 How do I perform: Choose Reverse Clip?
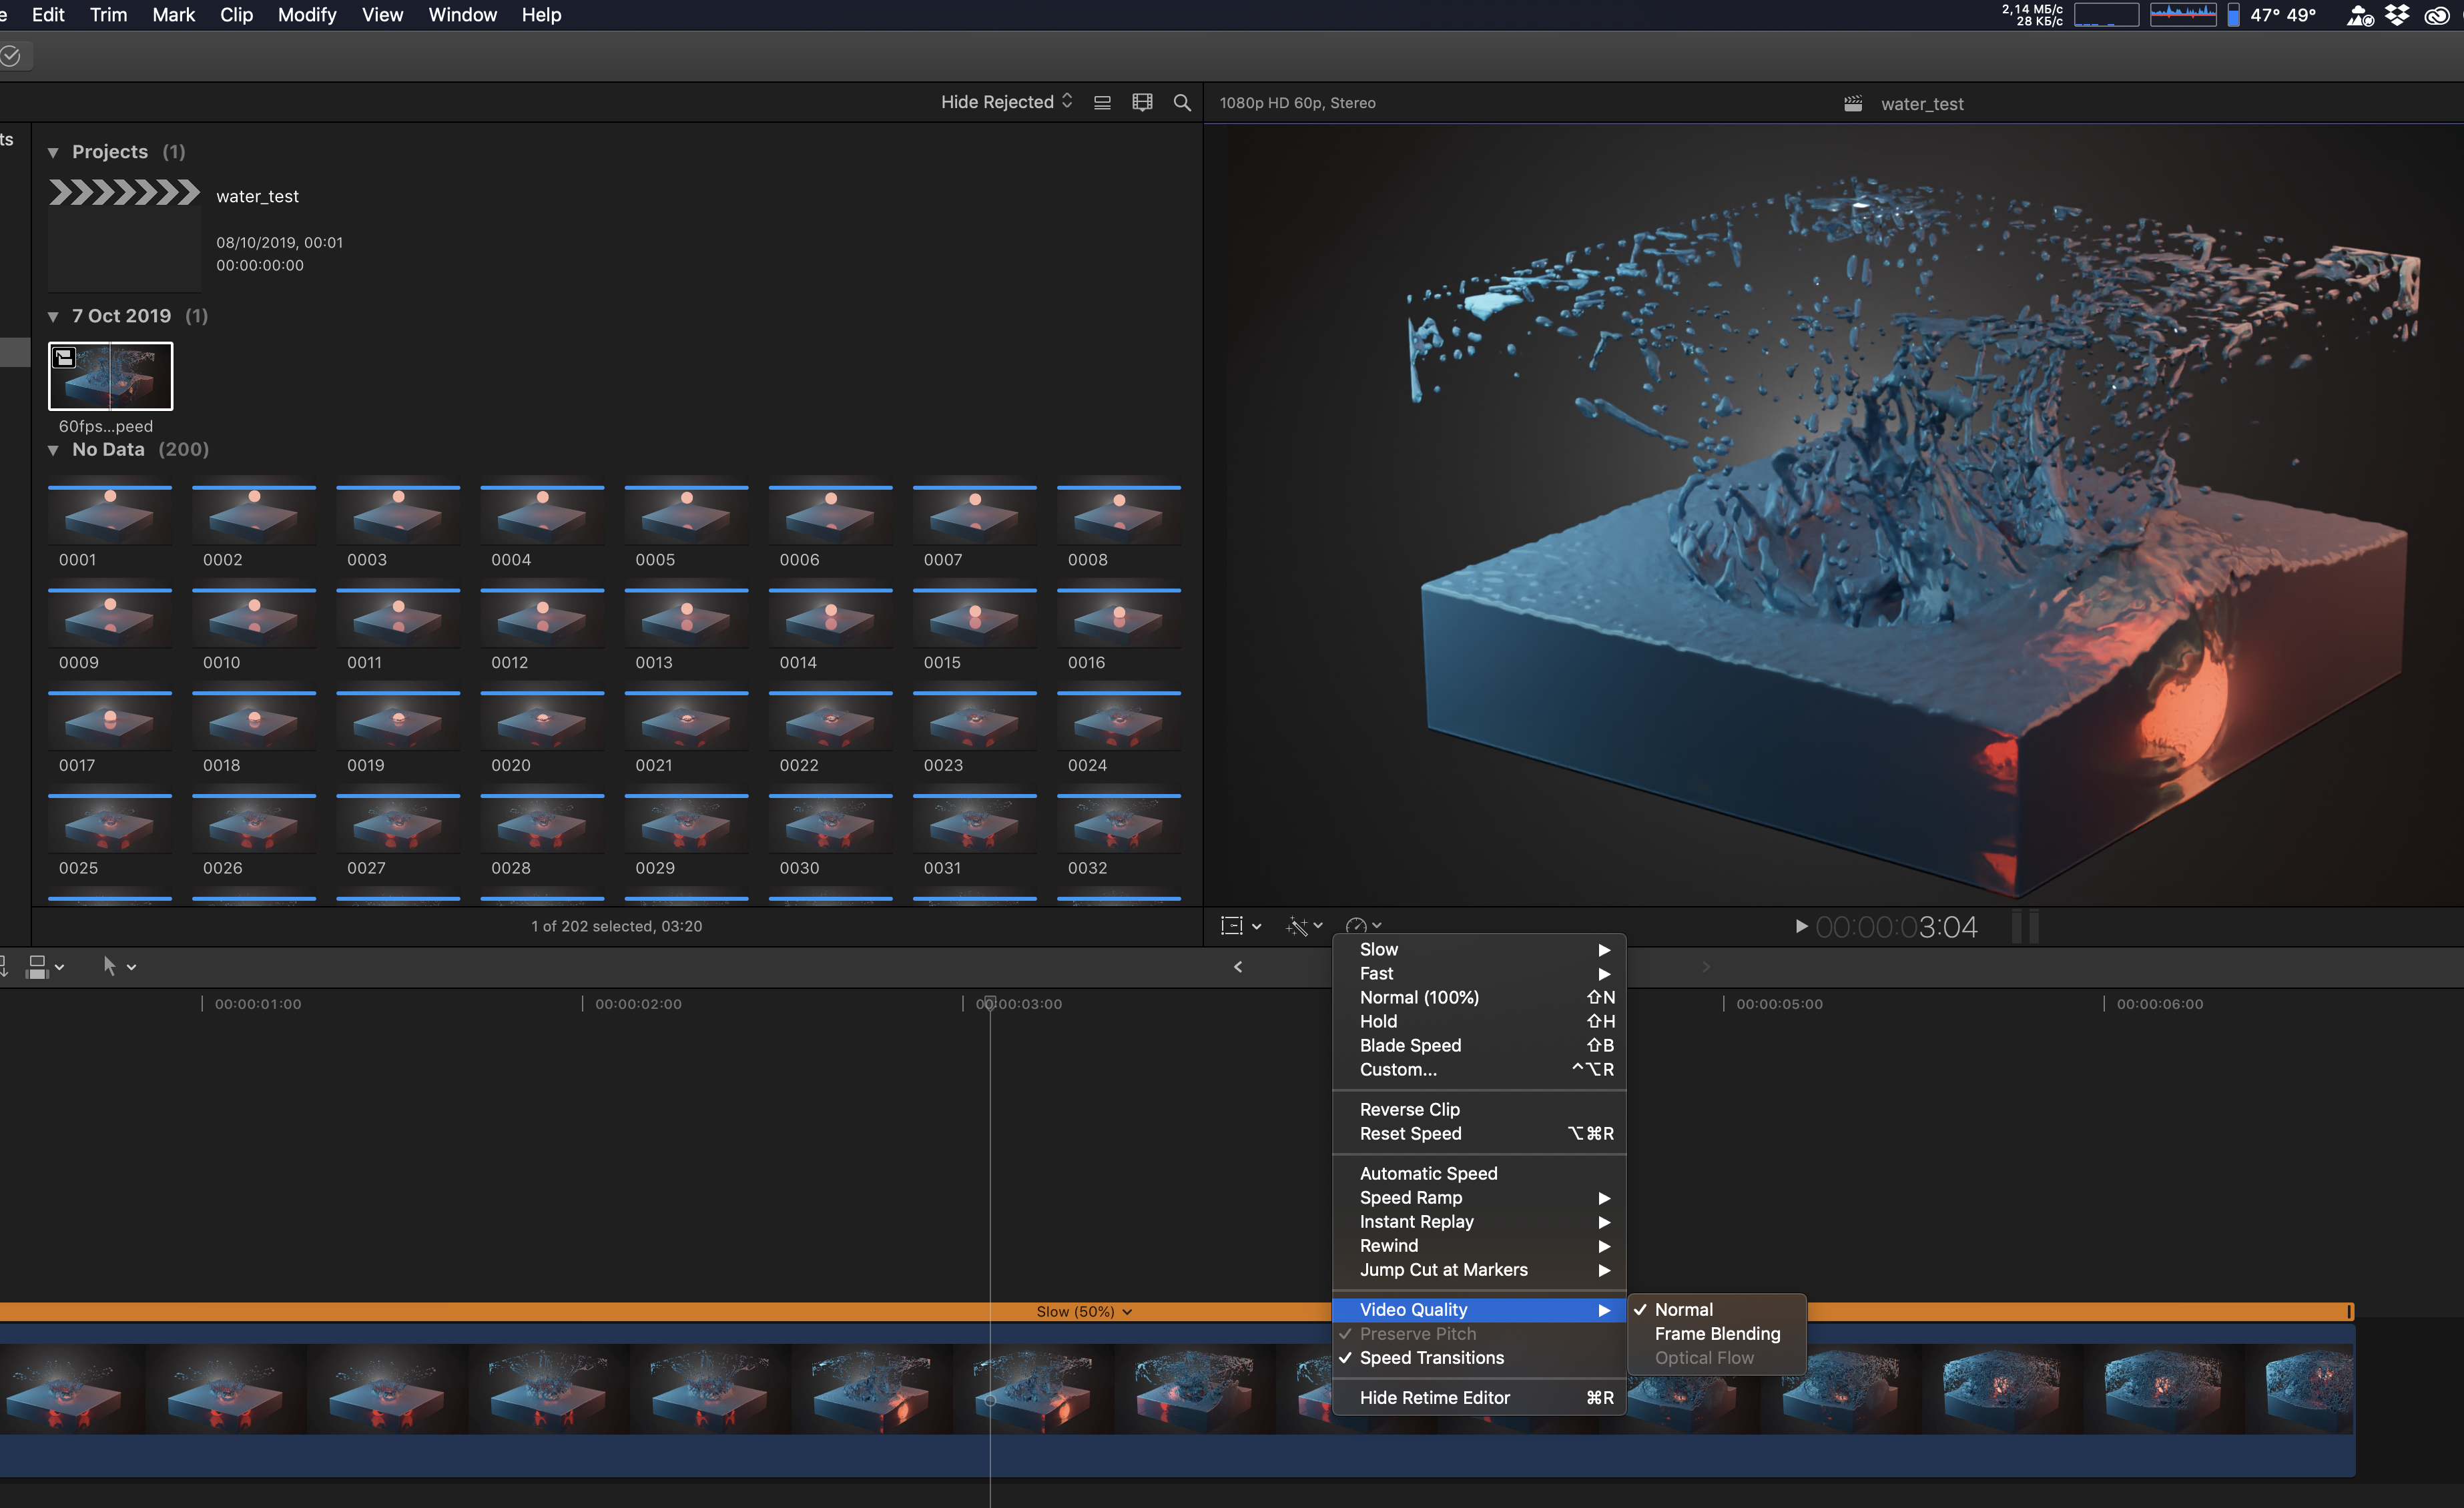[x=1479, y=1109]
